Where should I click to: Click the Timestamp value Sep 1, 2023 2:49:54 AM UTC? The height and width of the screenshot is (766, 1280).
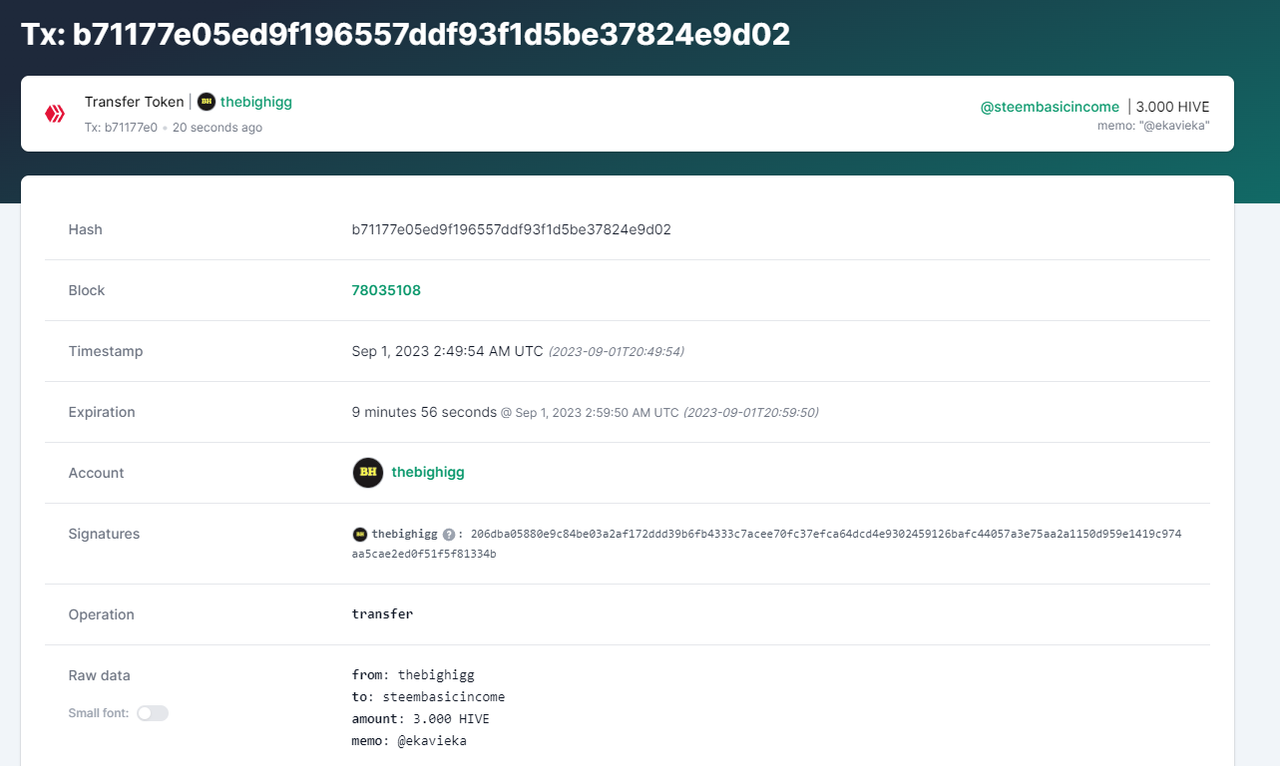click(447, 351)
